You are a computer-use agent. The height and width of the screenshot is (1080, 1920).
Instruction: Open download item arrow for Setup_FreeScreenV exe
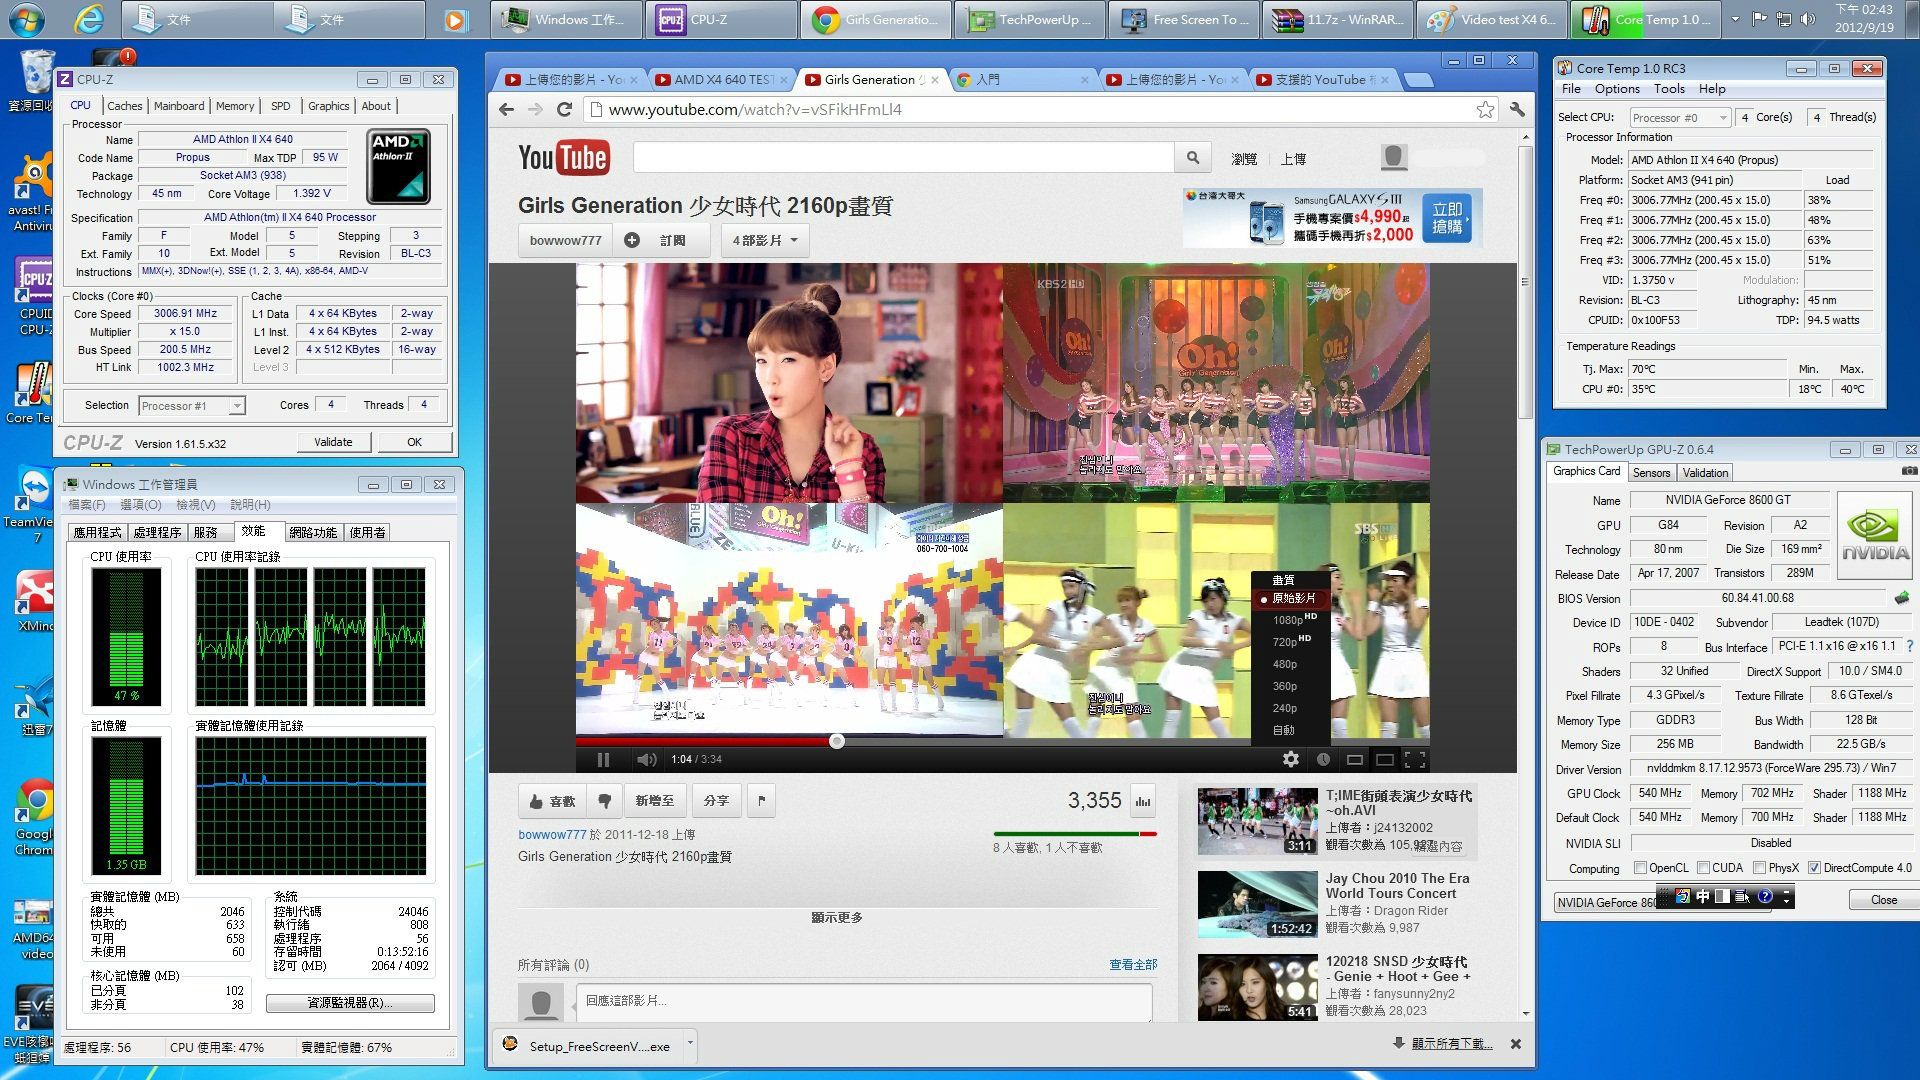pos(690,1044)
